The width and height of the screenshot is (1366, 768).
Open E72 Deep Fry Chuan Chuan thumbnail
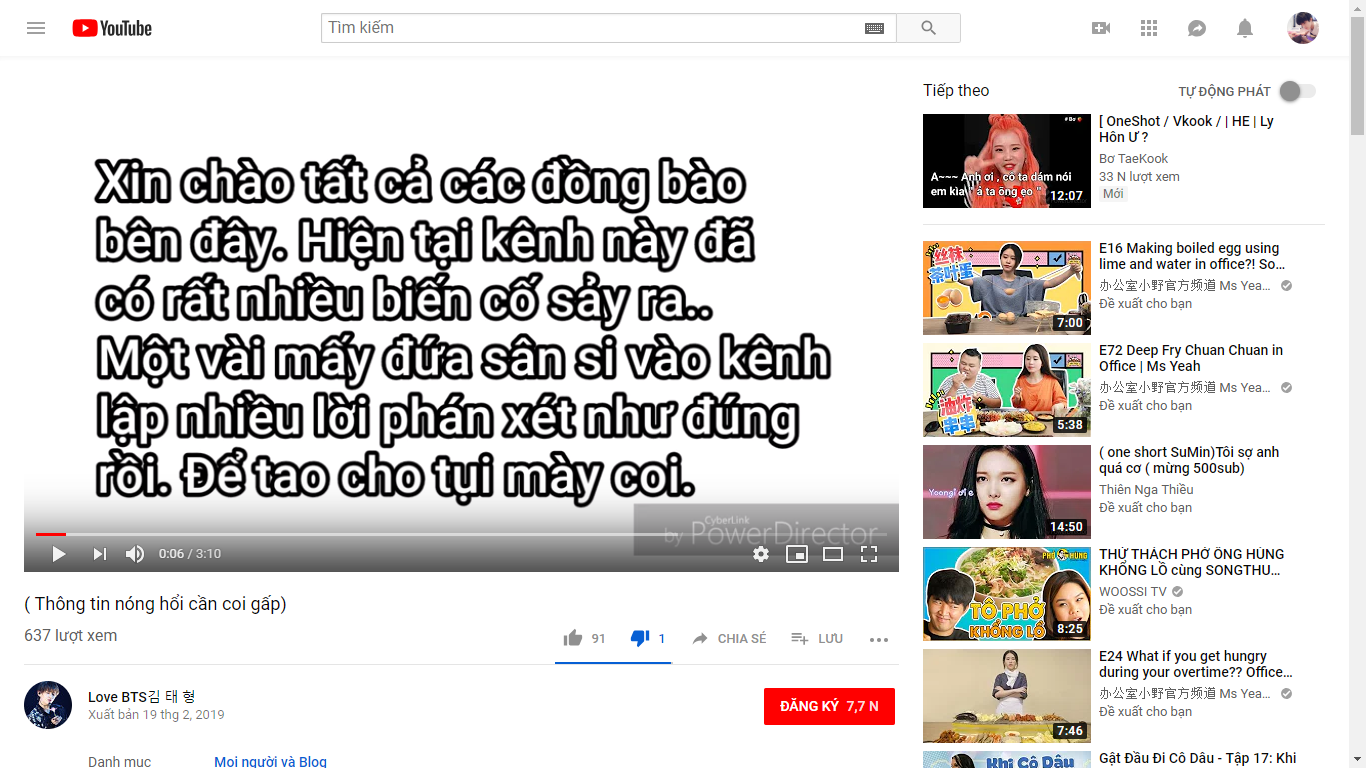1007,390
